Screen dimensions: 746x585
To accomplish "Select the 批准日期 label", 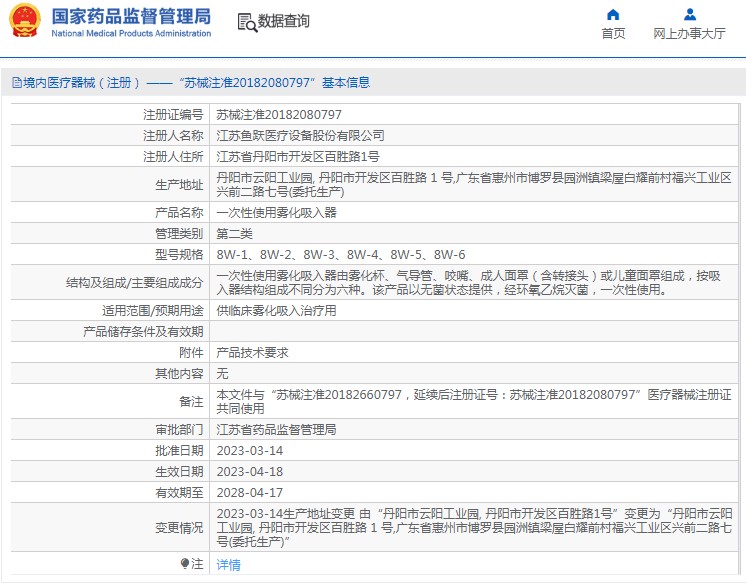I will tap(179, 450).
